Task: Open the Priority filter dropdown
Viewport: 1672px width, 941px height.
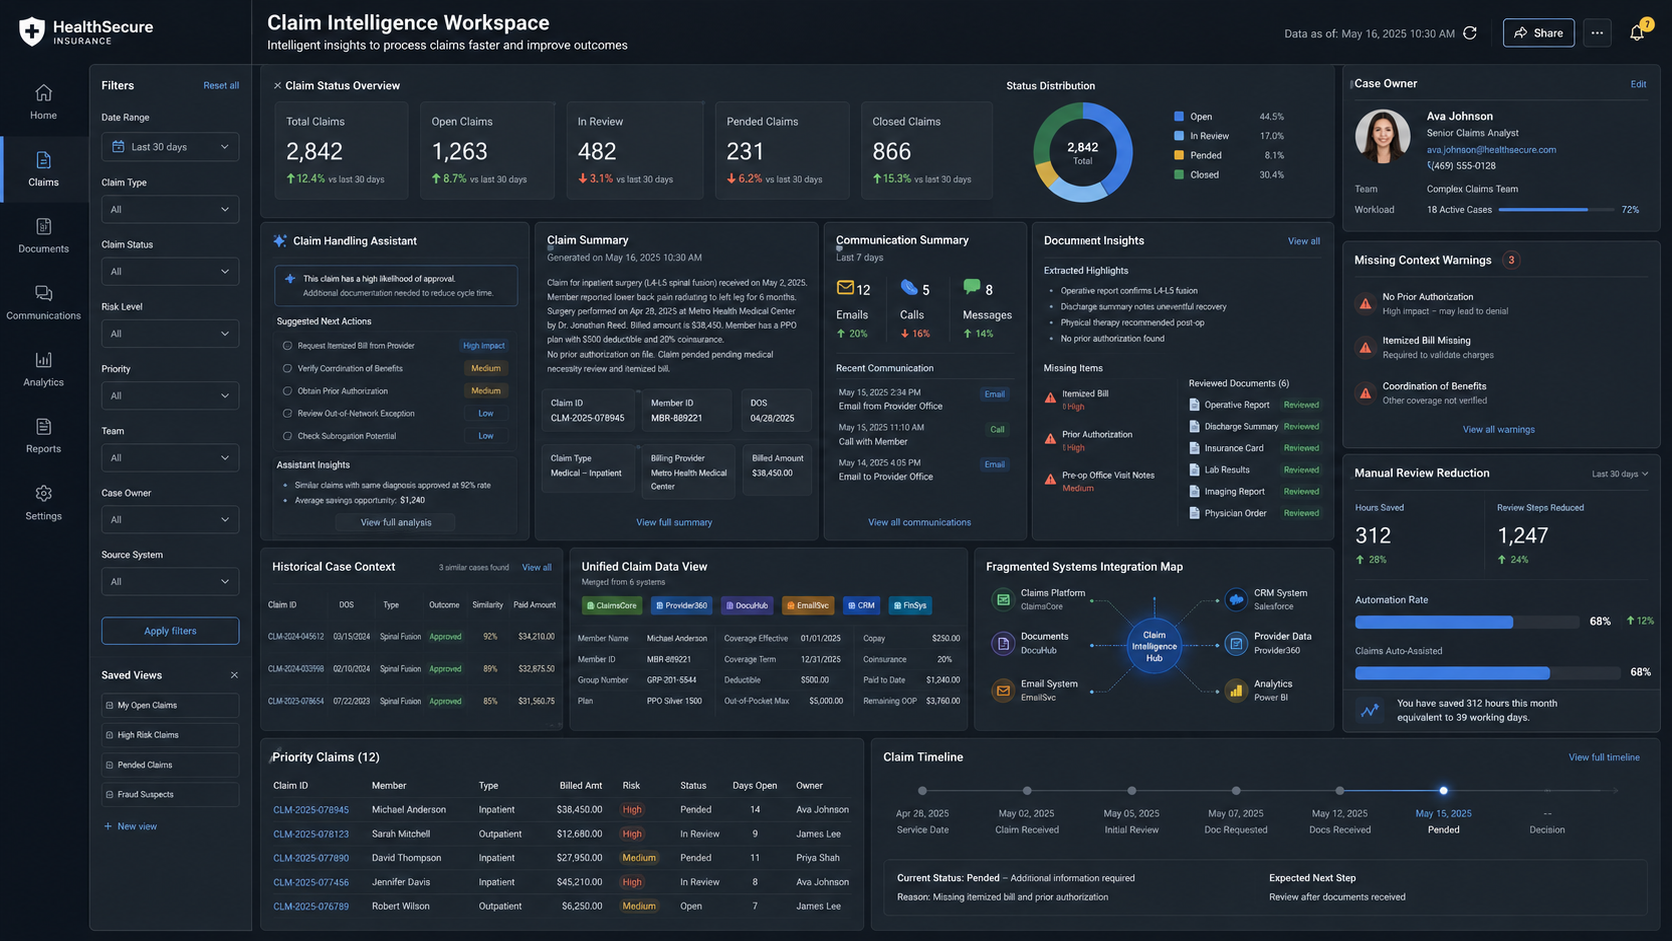Action: click(170, 395)
